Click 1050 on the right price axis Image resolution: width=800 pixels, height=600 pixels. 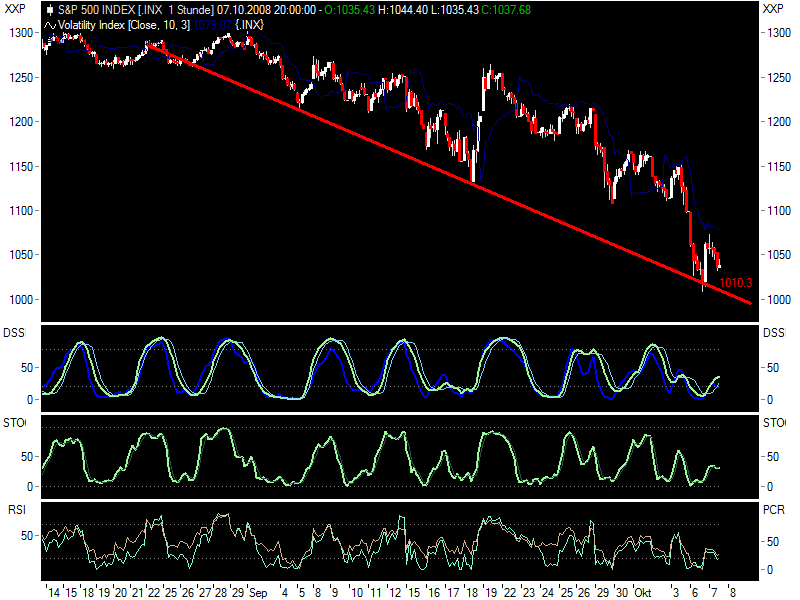pyautogui.click(x=779, y=255)
